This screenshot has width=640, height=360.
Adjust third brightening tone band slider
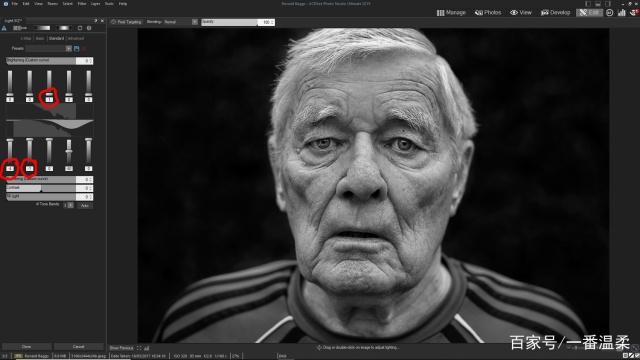tap(49, 84)
